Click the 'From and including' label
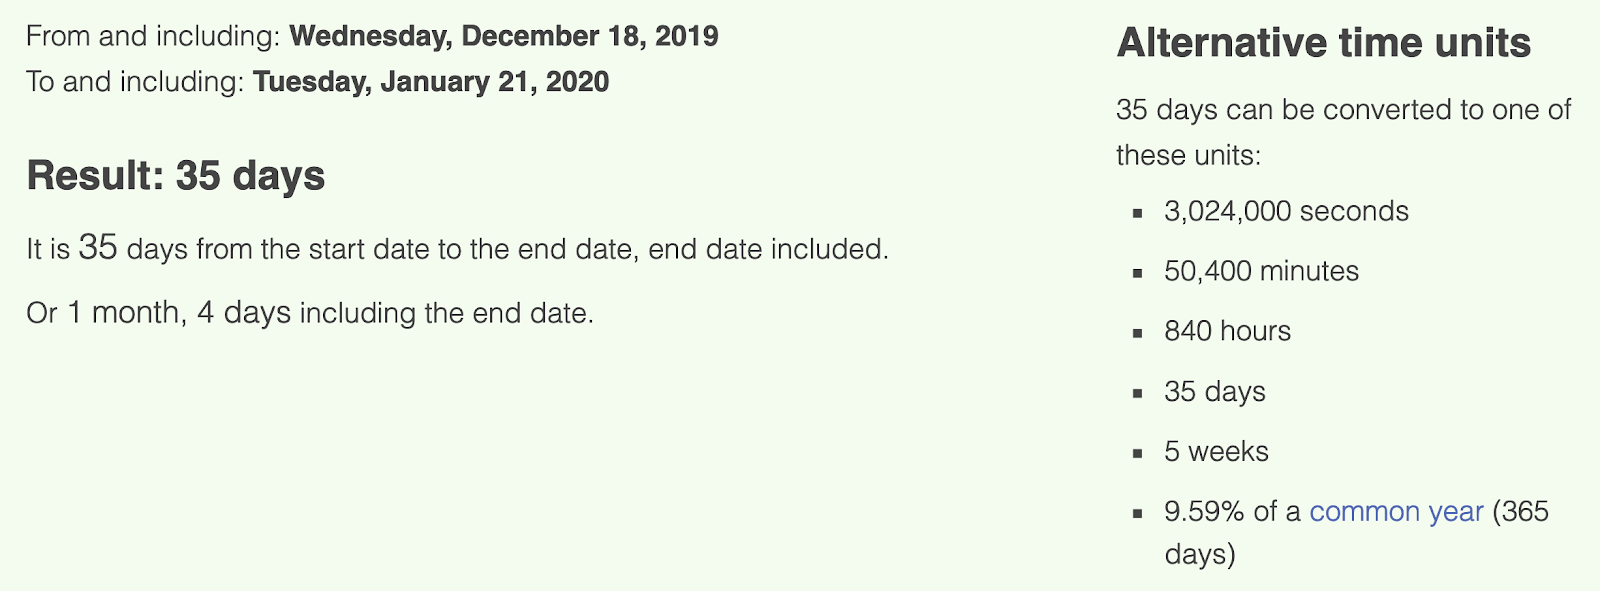The height and width of the screenshot is (591, 1600). point(153,36)
